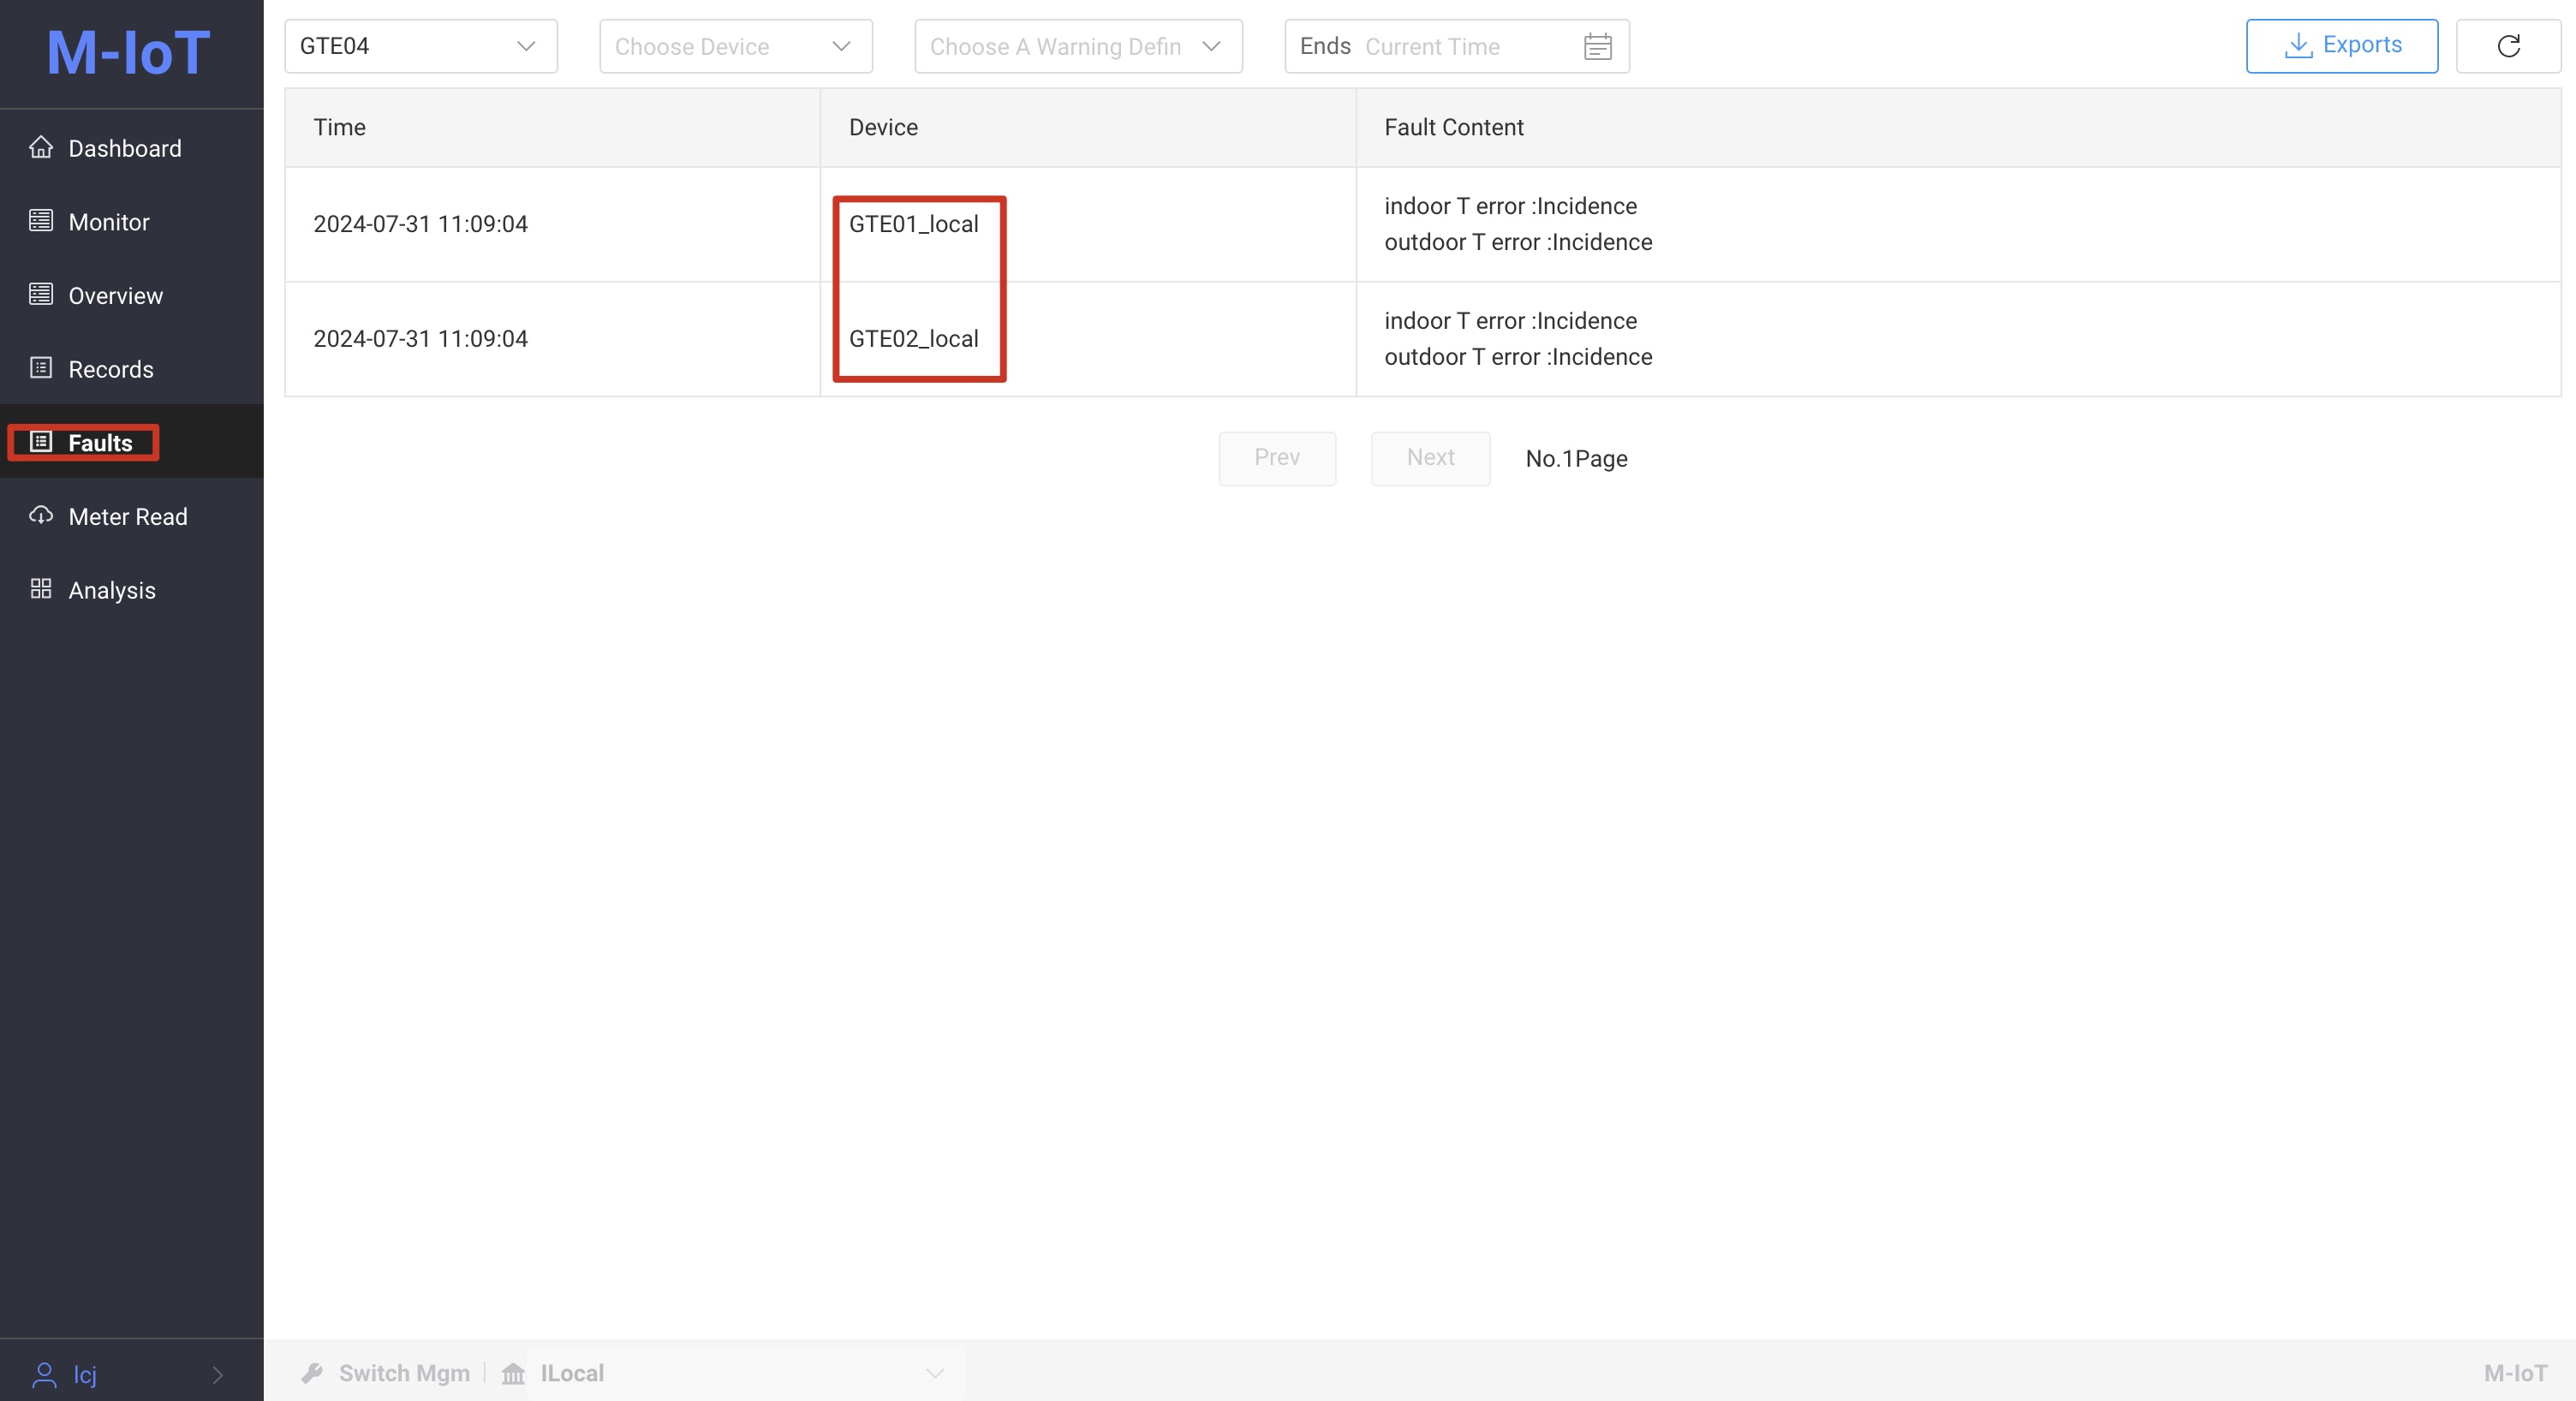Expand the lcj user menu arrow
This screenshot has height=1401, width=2576.
tap(218, 1375)
